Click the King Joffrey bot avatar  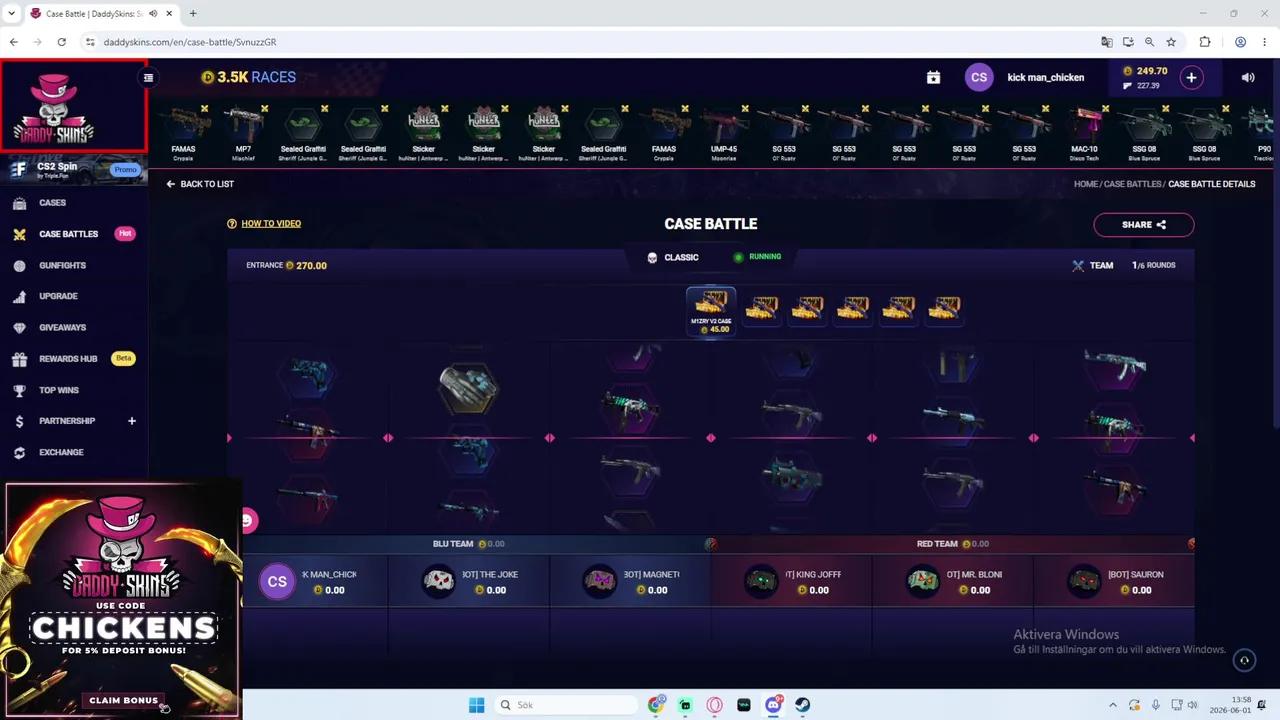(761, 581)
